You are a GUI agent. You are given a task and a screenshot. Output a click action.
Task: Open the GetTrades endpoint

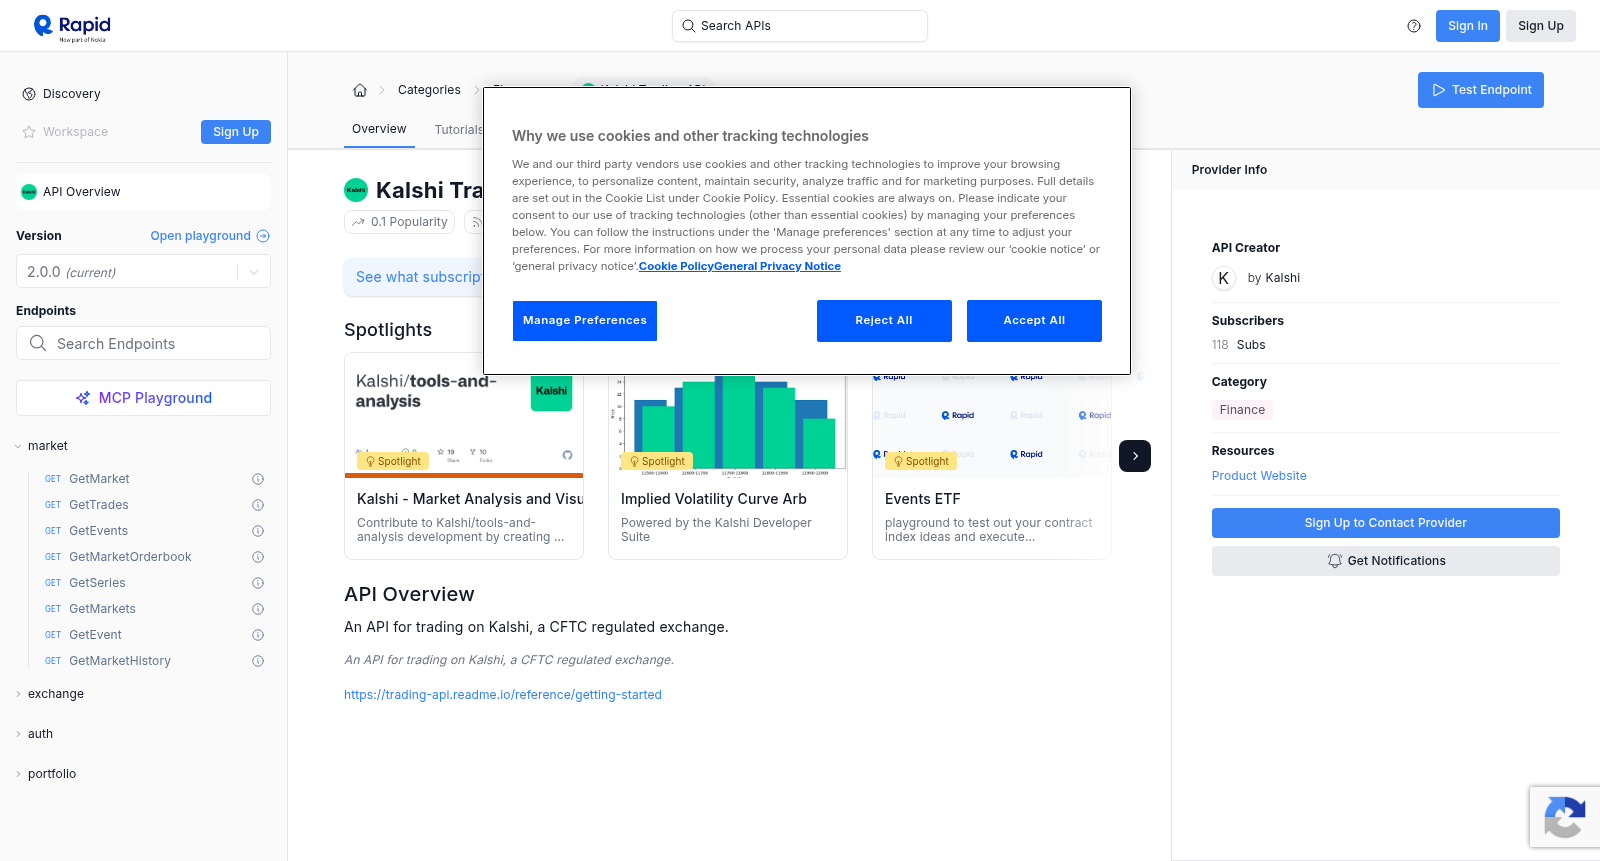99,505
